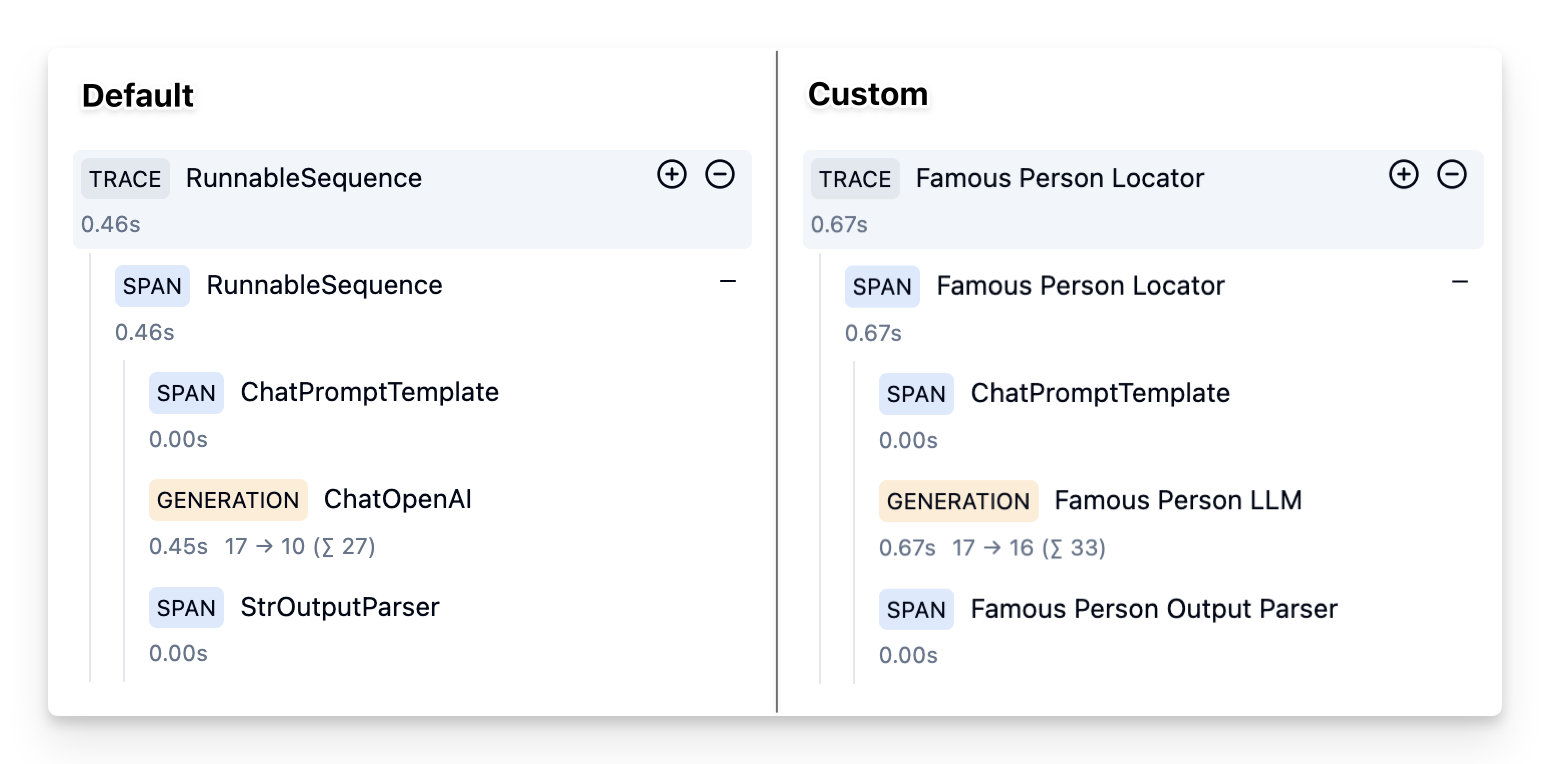
Task: Select the Famous Person LLM generation
Action: point(1178,500)
